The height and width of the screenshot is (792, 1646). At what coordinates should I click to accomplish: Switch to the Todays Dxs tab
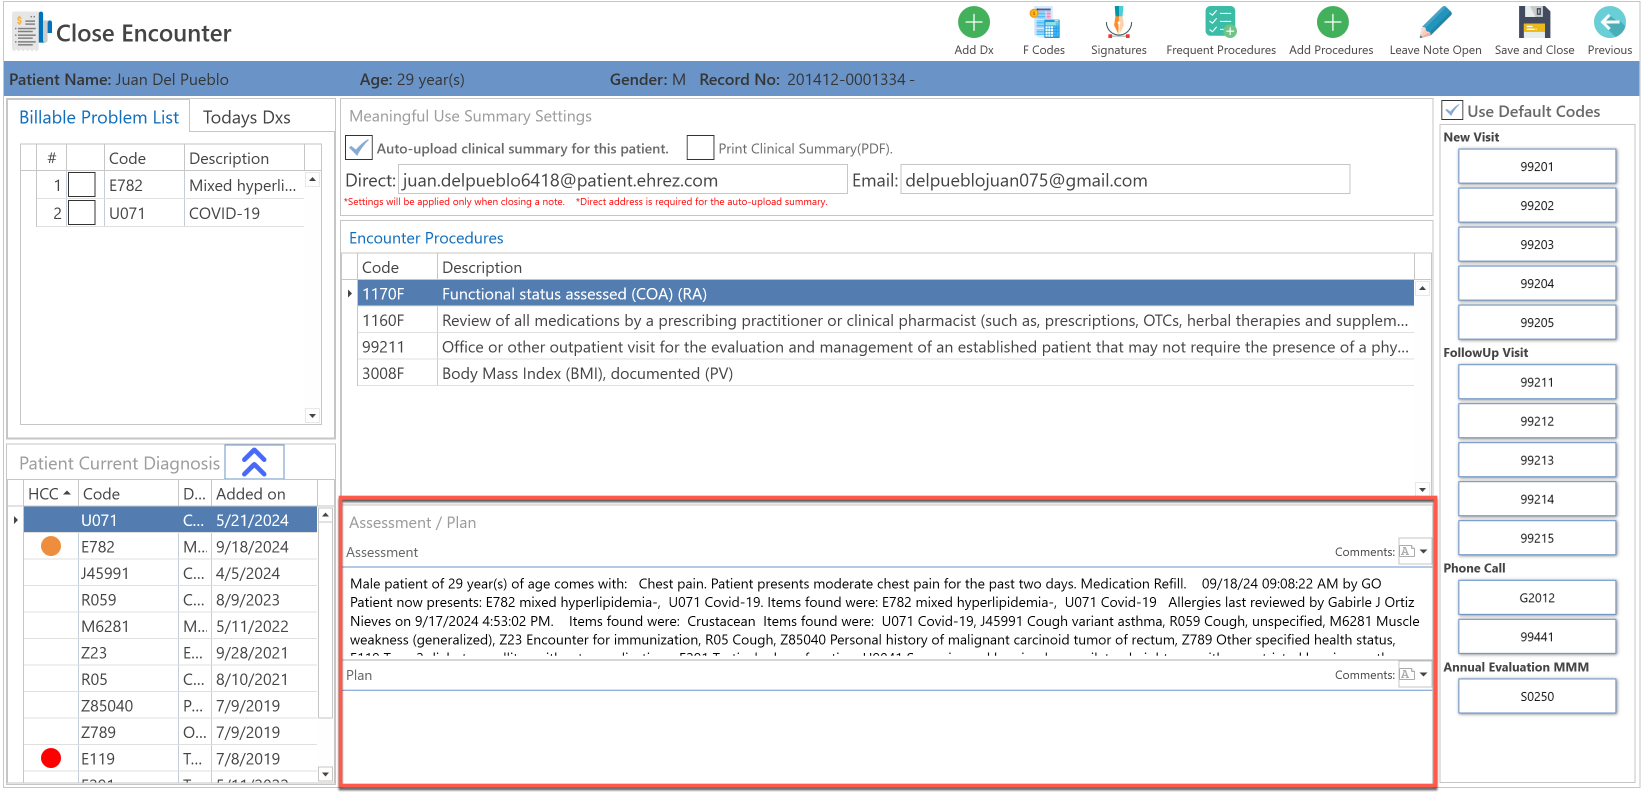247,117
